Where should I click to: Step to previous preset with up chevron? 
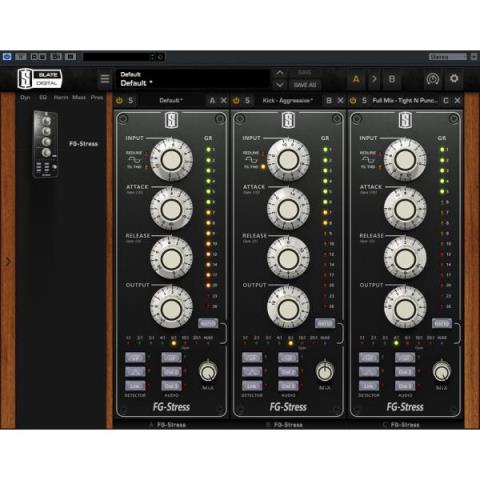(x=280, y=73)
